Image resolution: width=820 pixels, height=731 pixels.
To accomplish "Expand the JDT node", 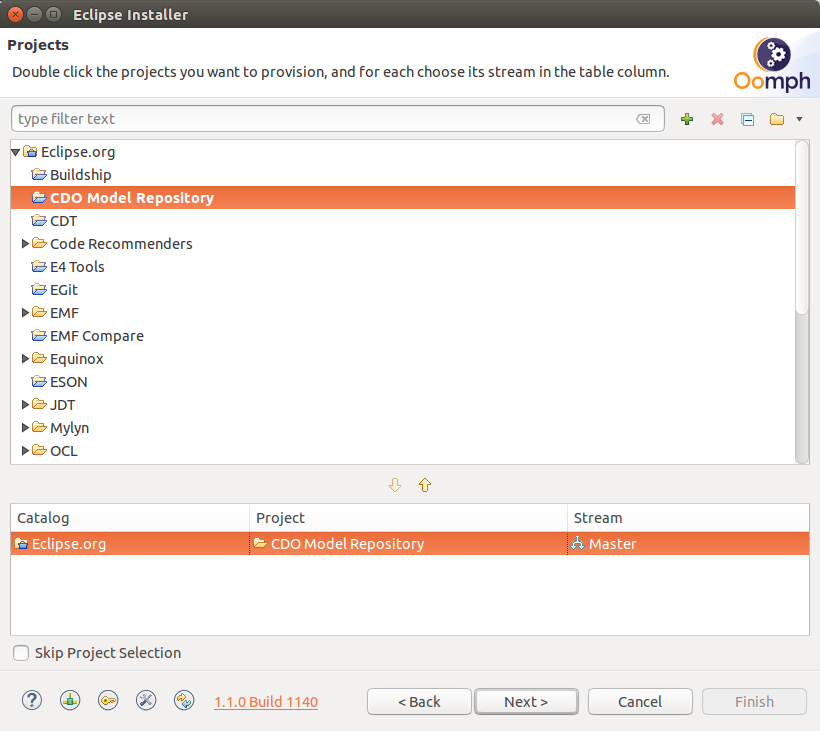I will 25,405.
